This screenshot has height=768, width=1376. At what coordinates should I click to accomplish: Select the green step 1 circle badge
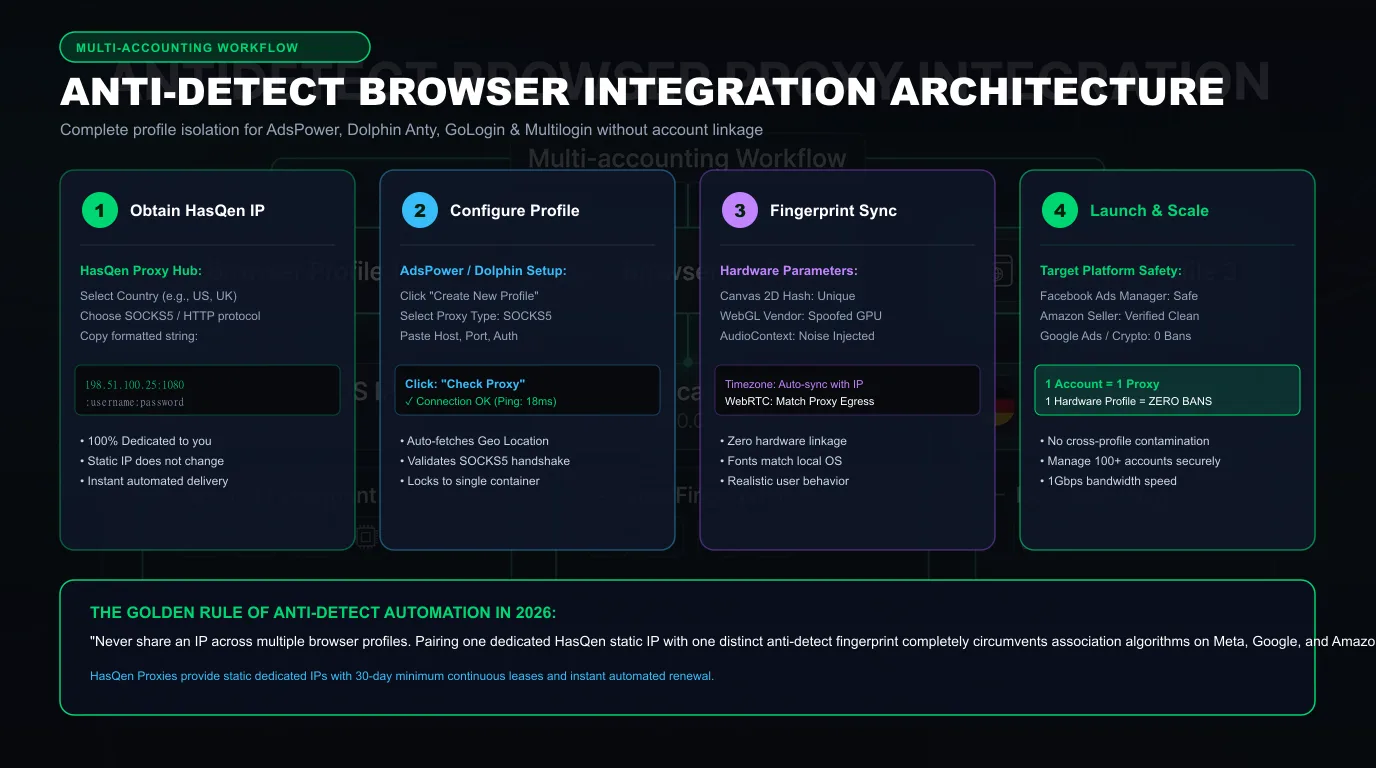[x=99, y=210]
